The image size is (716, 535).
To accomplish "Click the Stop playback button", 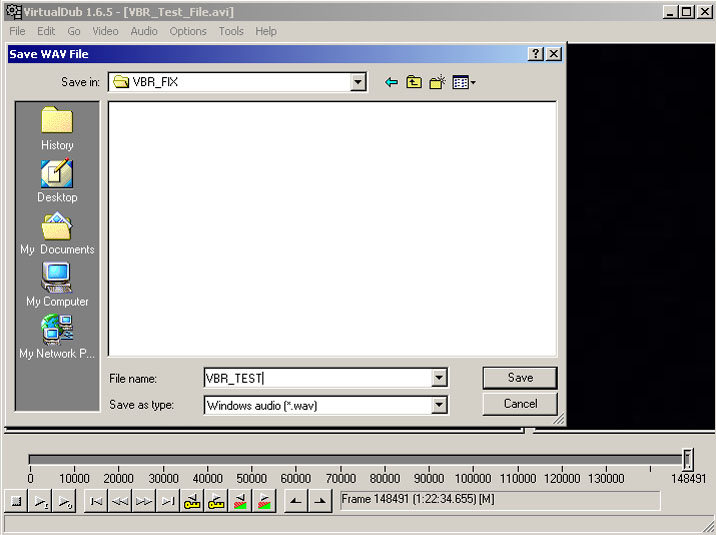I will pos(16,501).
